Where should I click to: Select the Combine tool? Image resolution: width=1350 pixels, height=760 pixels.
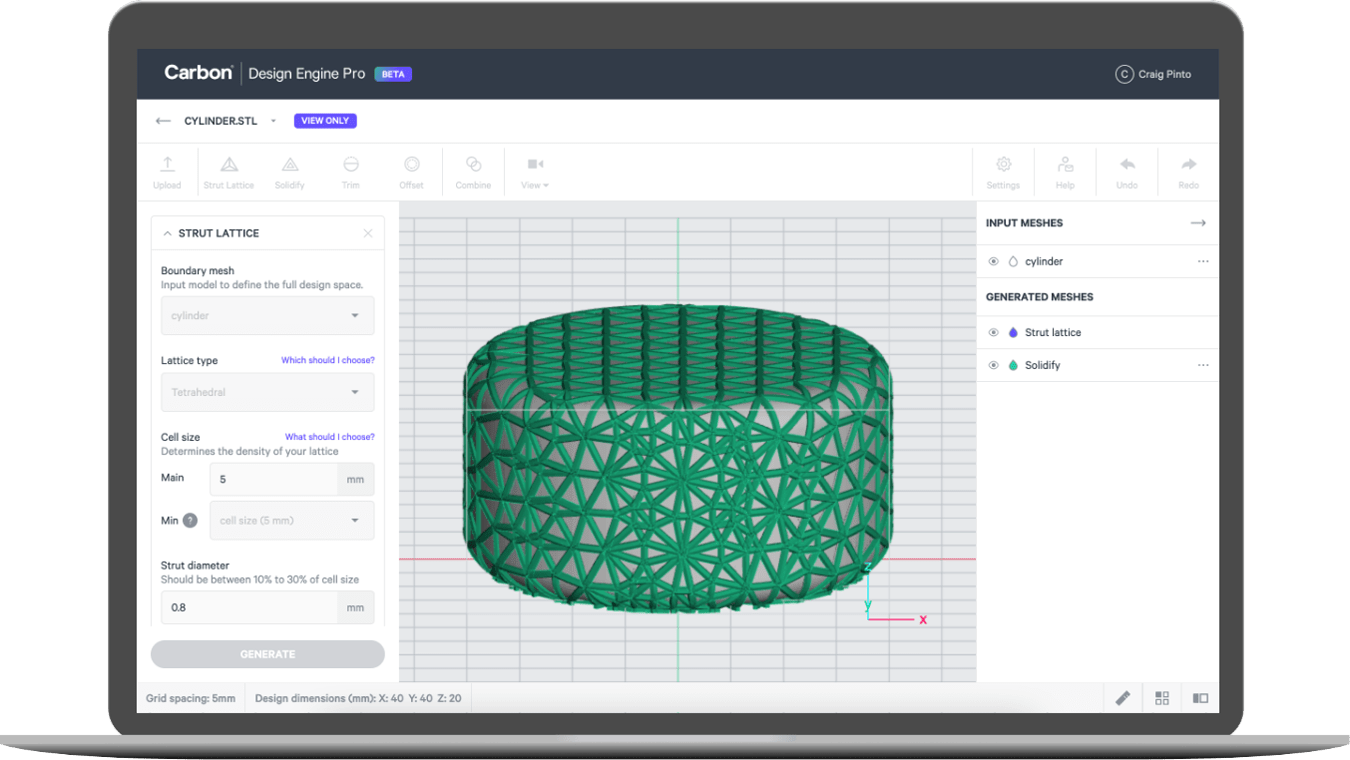pyautogui.click(x=472, y=171)
